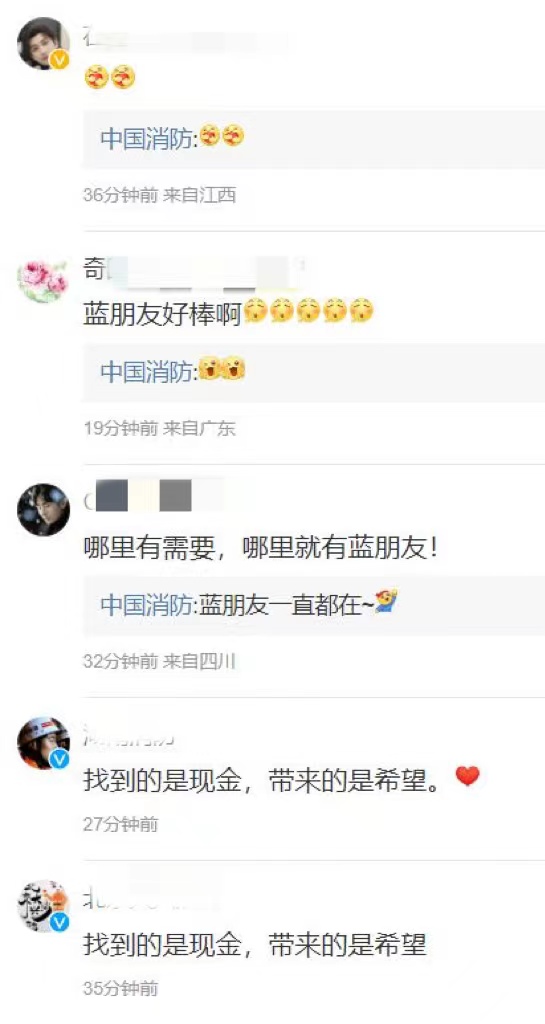Open the last commenter's calligraphy avatar
The width and height of the screenshot is (545, 1024).
click(43, 906)
